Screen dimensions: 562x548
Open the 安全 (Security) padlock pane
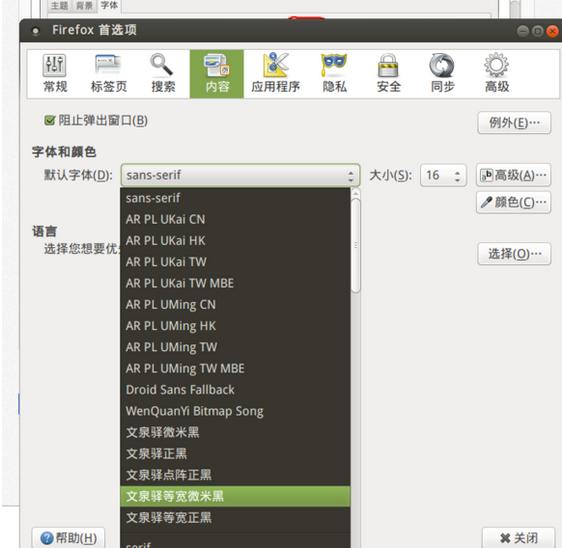(x=388, y=74)
